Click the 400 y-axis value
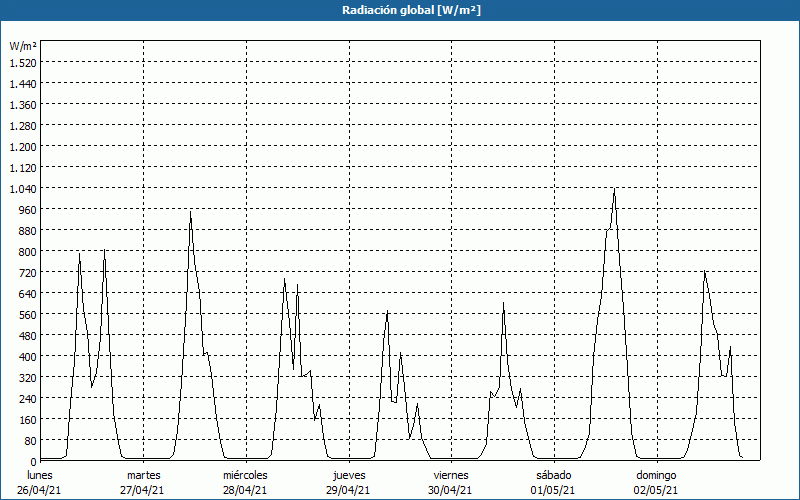This screenshot has width=800, height=500. [x=27, y=357]
